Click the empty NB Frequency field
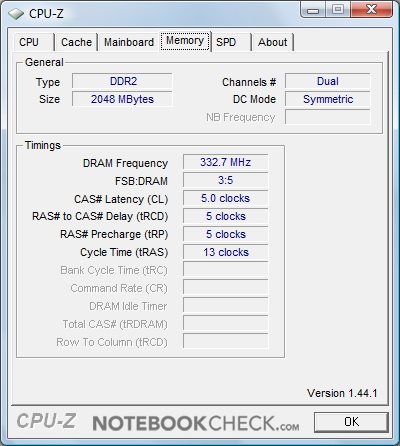Viewport: 400px width, 446px height. tap(328, 117)
